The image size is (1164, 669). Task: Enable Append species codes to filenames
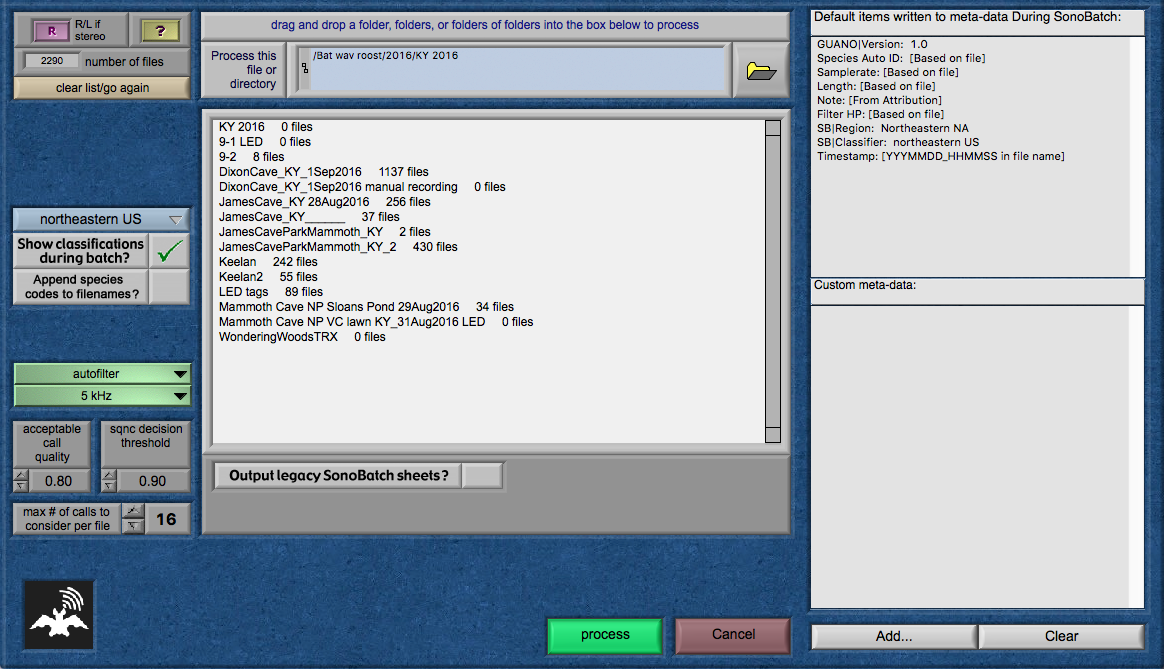pyautogui.click(x=169, y=288)
